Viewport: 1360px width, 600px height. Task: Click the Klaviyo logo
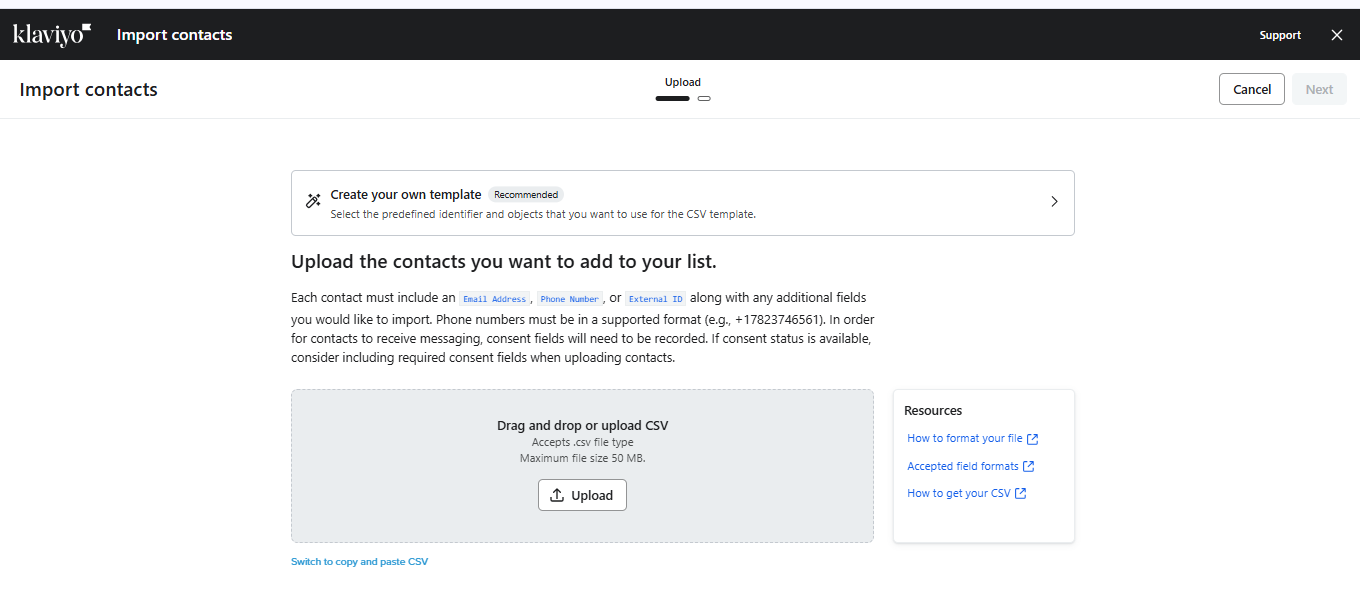pyautogui.click(x=52, y=35)
